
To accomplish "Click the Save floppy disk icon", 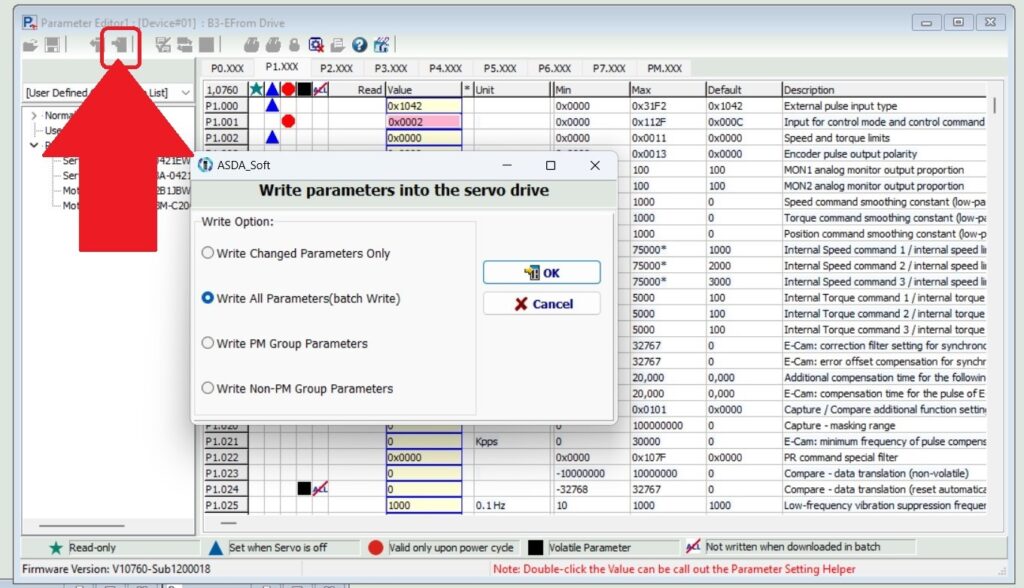I will pos(51,45).
